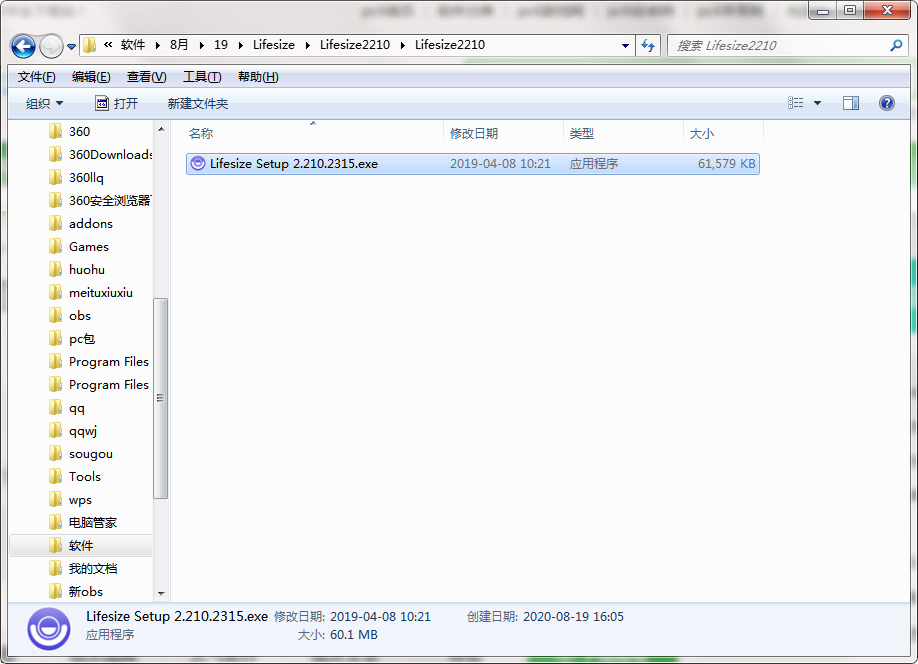The width and height of the screenshot is (918, 664).
Task: Select Lifesize Setup 2.210.2315.exe file
Action: 472,164
